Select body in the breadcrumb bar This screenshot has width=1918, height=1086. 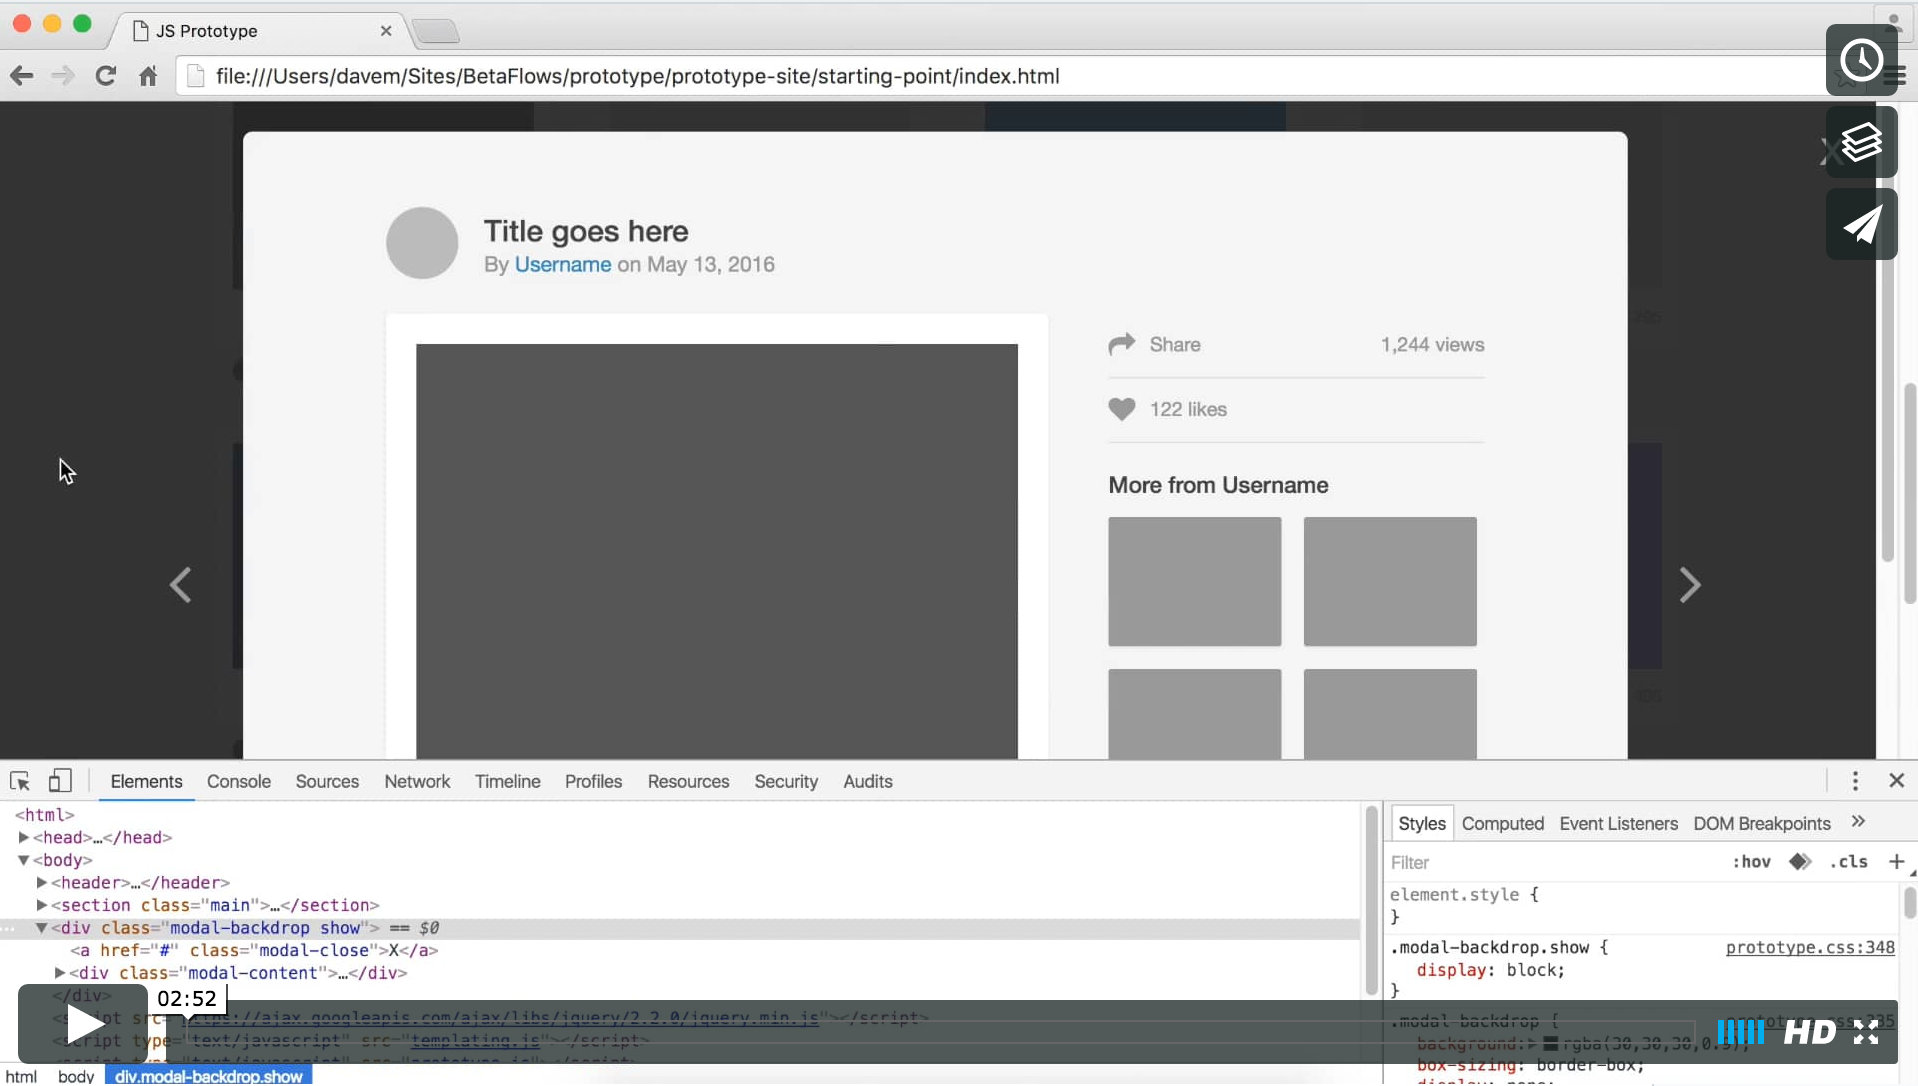coord(76,1076)
